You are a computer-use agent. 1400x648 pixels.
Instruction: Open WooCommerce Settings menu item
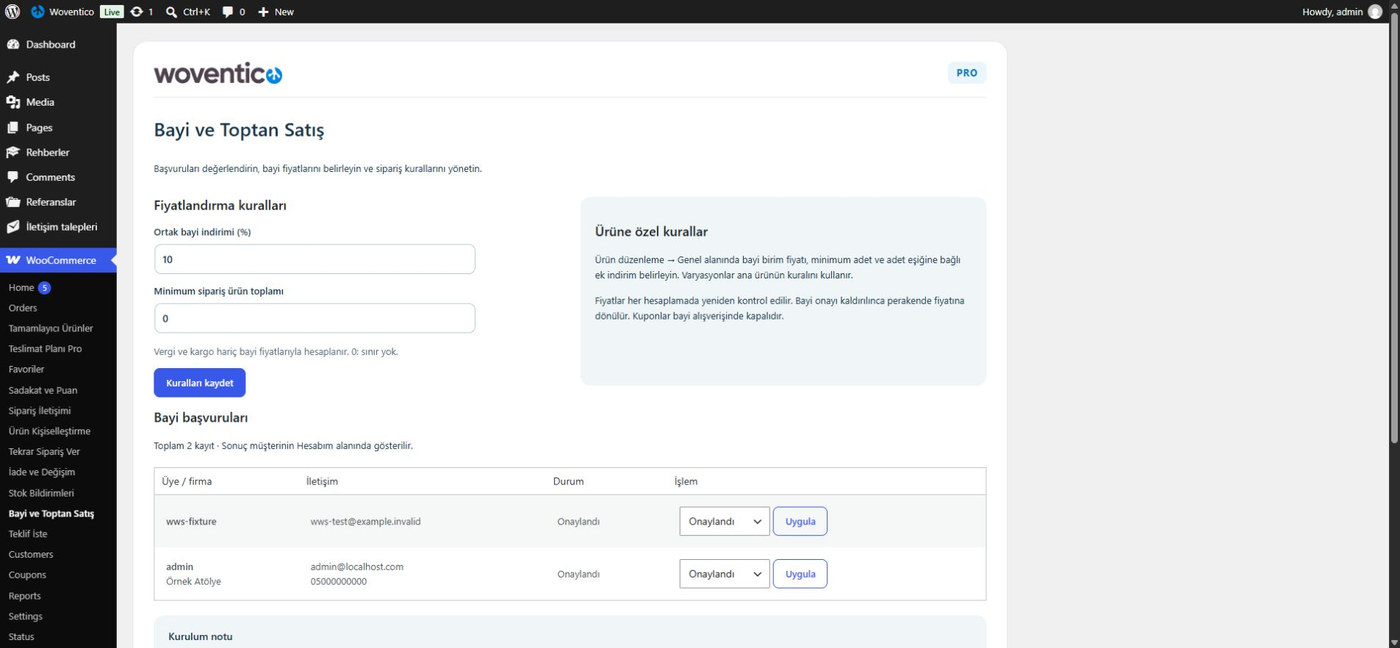tap(26, 616)
